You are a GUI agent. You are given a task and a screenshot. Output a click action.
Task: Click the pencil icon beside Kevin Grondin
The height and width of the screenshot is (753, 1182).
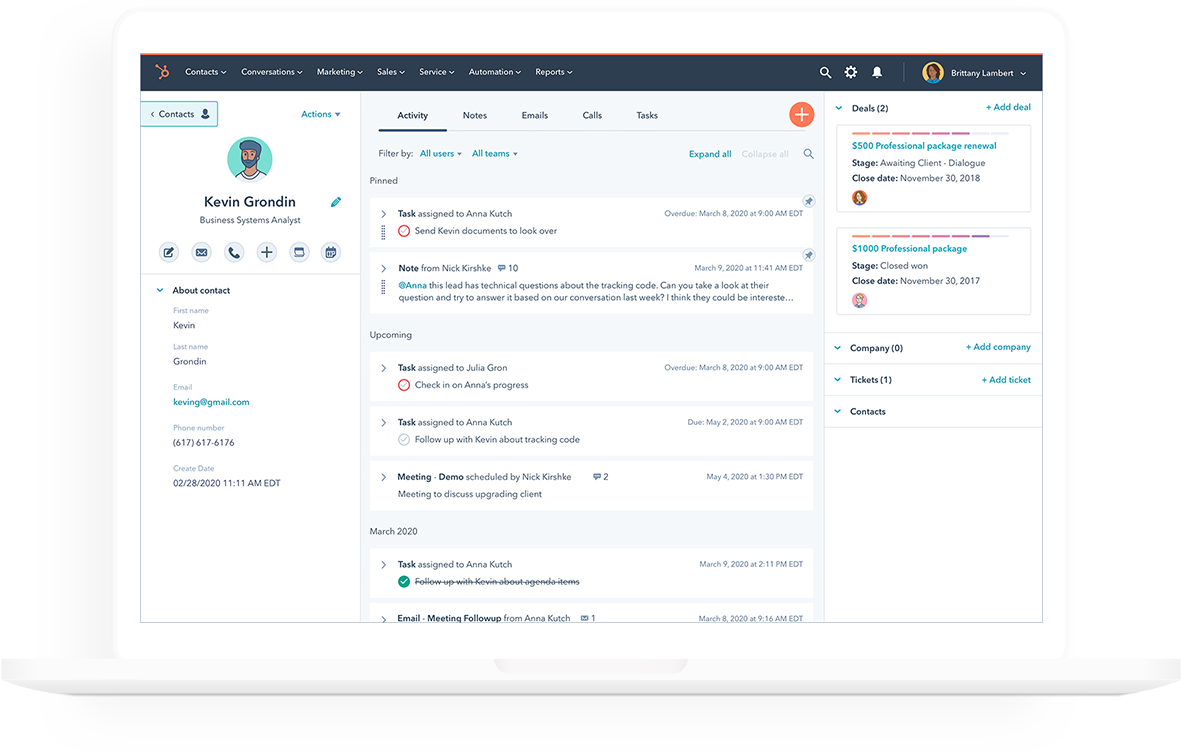coord(336,202)
